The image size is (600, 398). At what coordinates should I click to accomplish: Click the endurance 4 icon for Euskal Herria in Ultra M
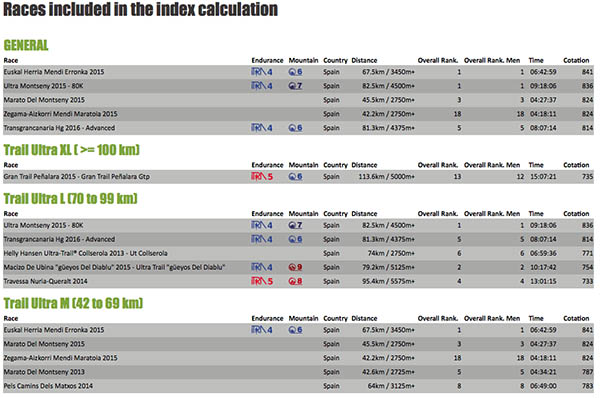(262, 329)
